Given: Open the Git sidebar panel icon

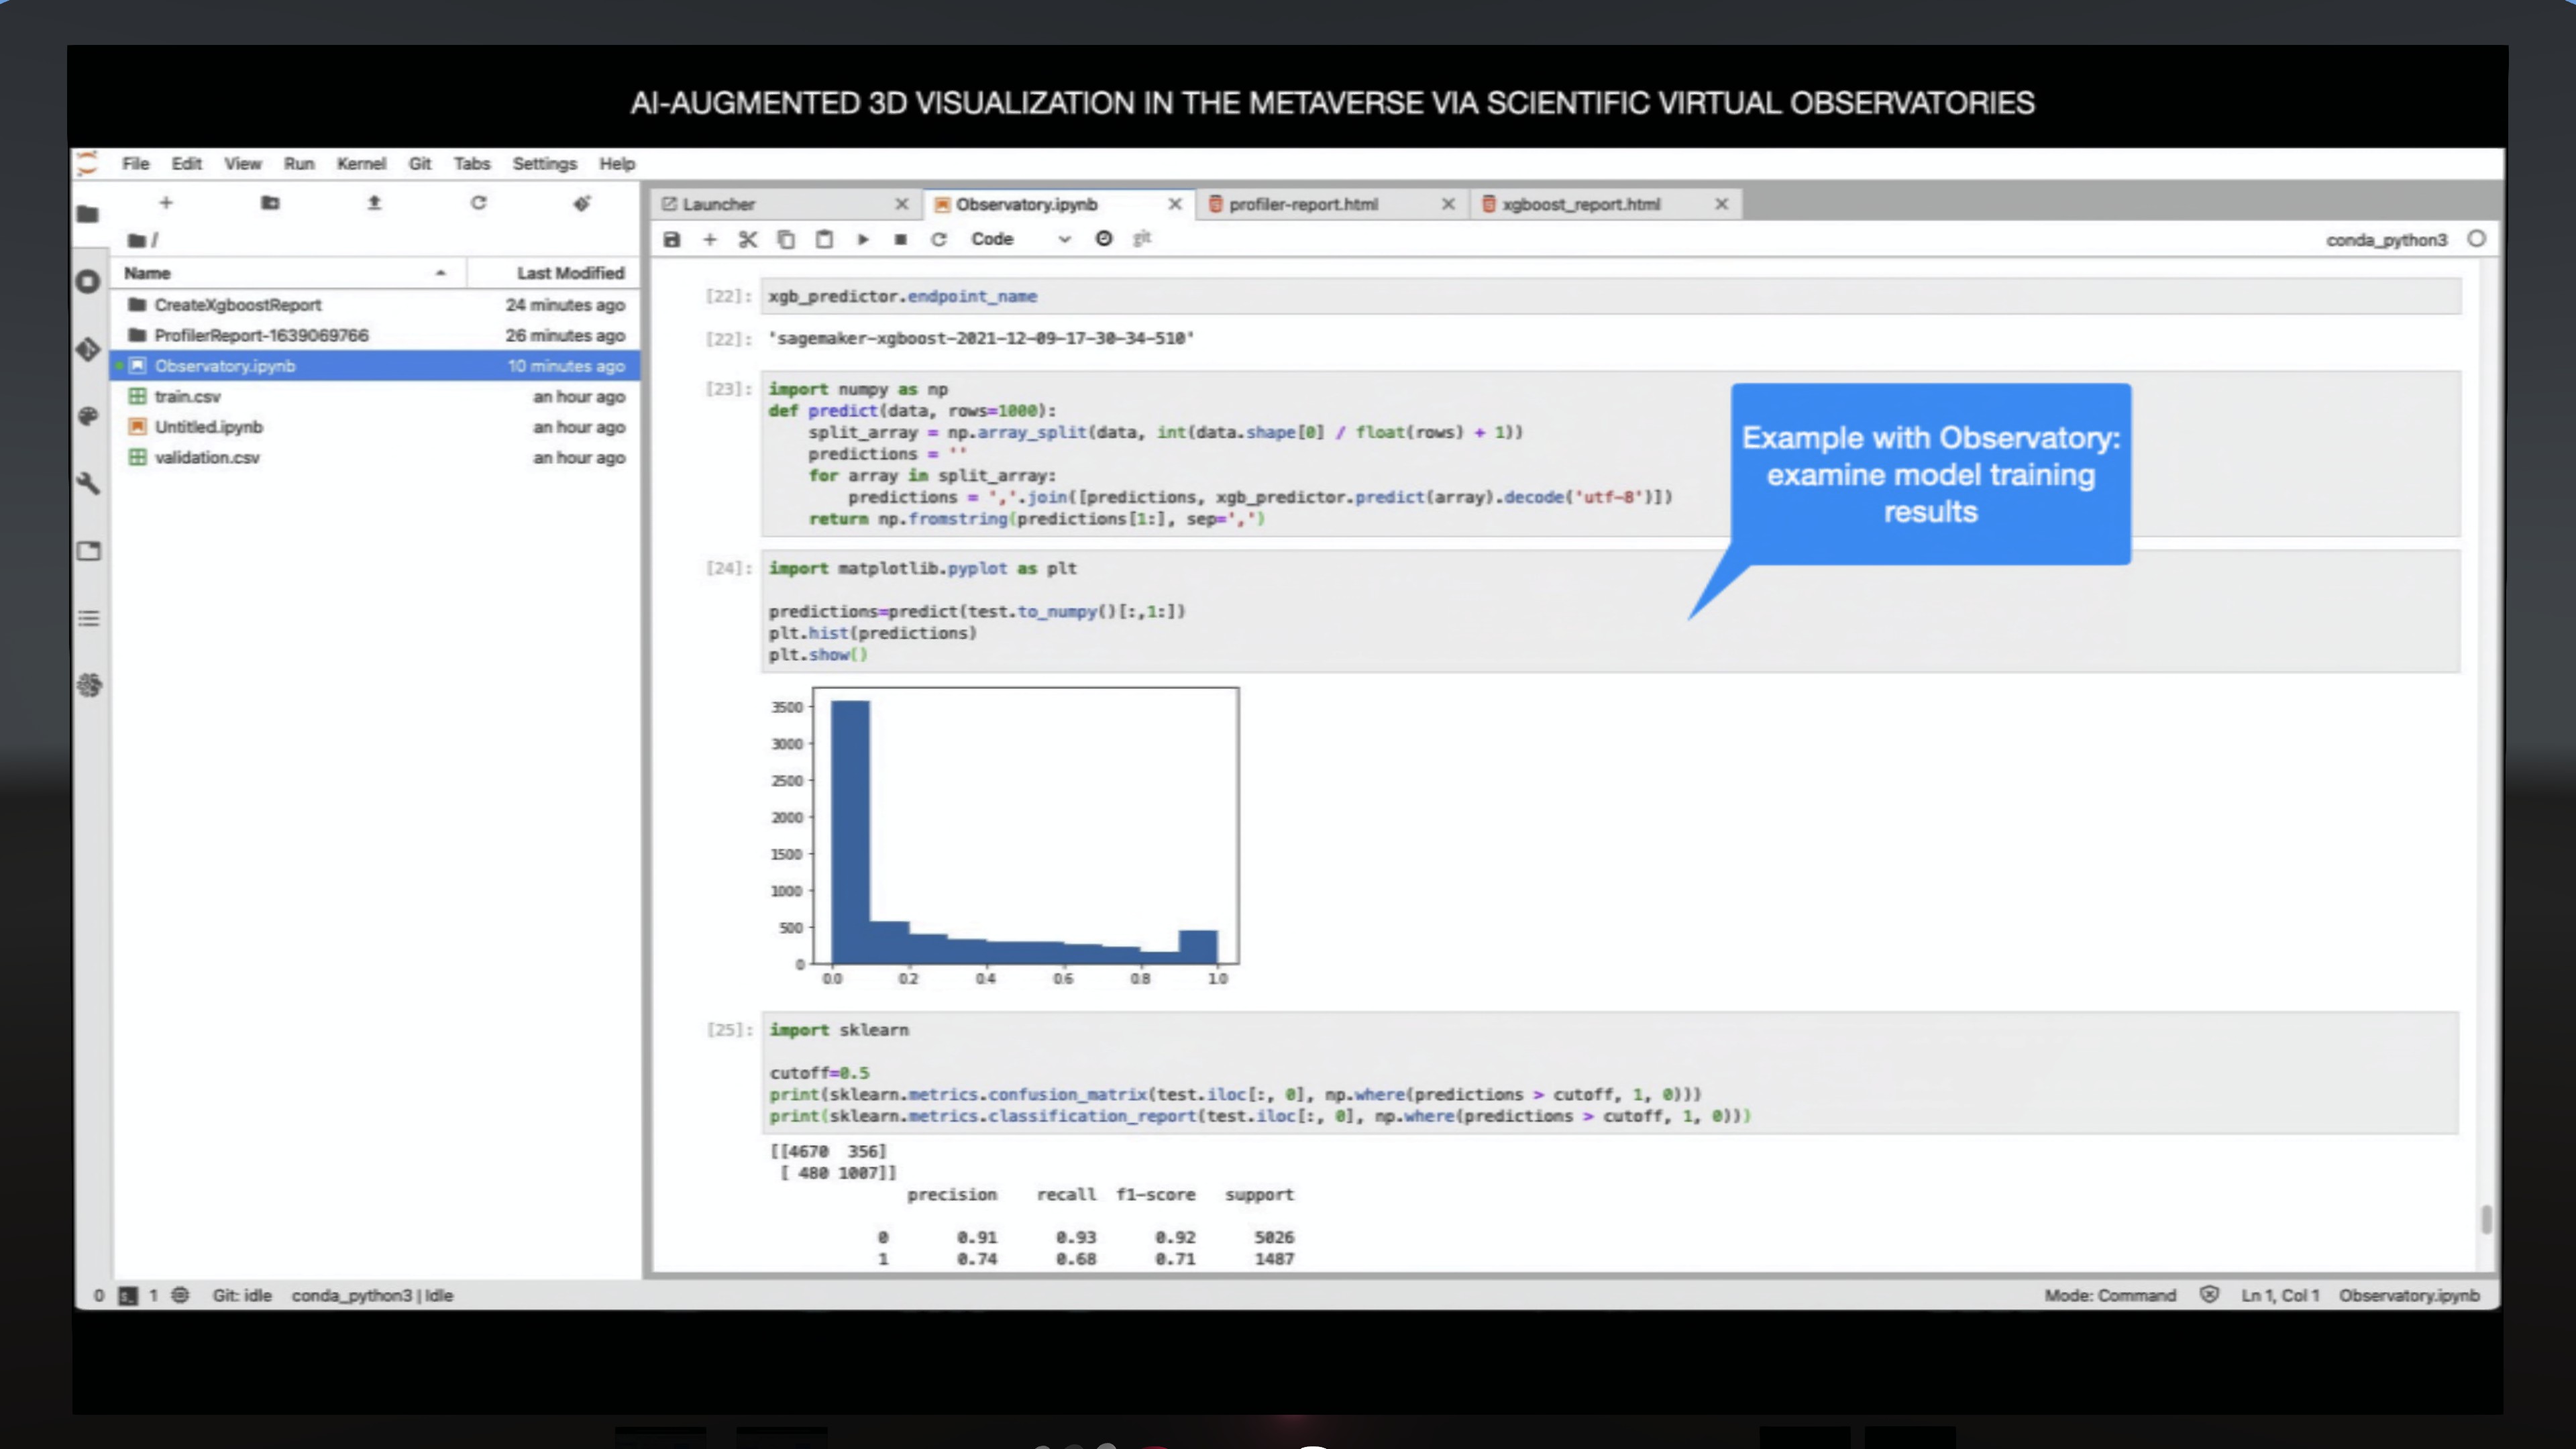Looking at the screenshot, I should click(88, 349).
